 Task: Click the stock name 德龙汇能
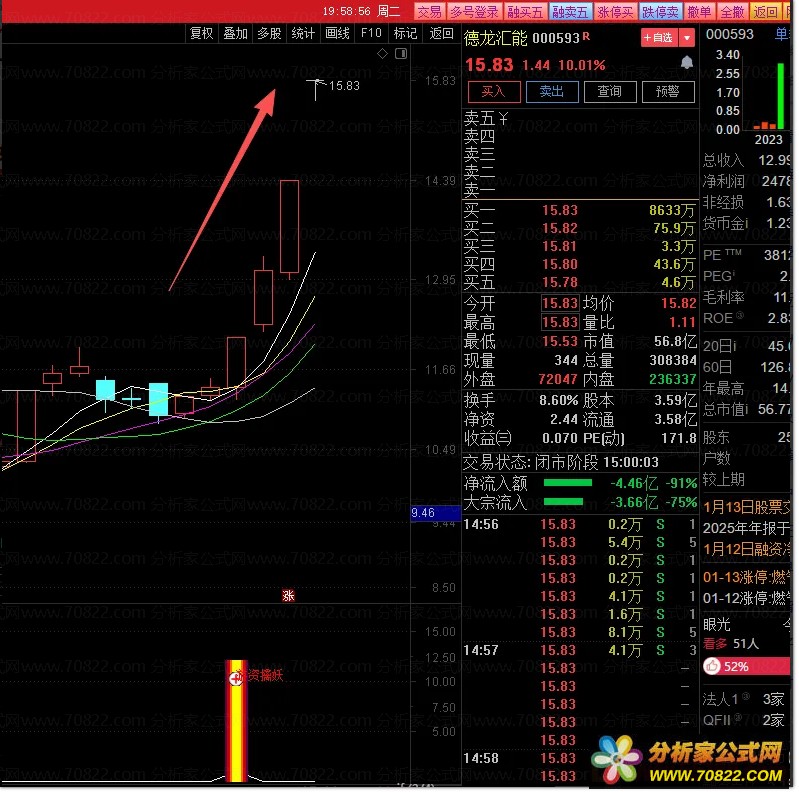495,38
